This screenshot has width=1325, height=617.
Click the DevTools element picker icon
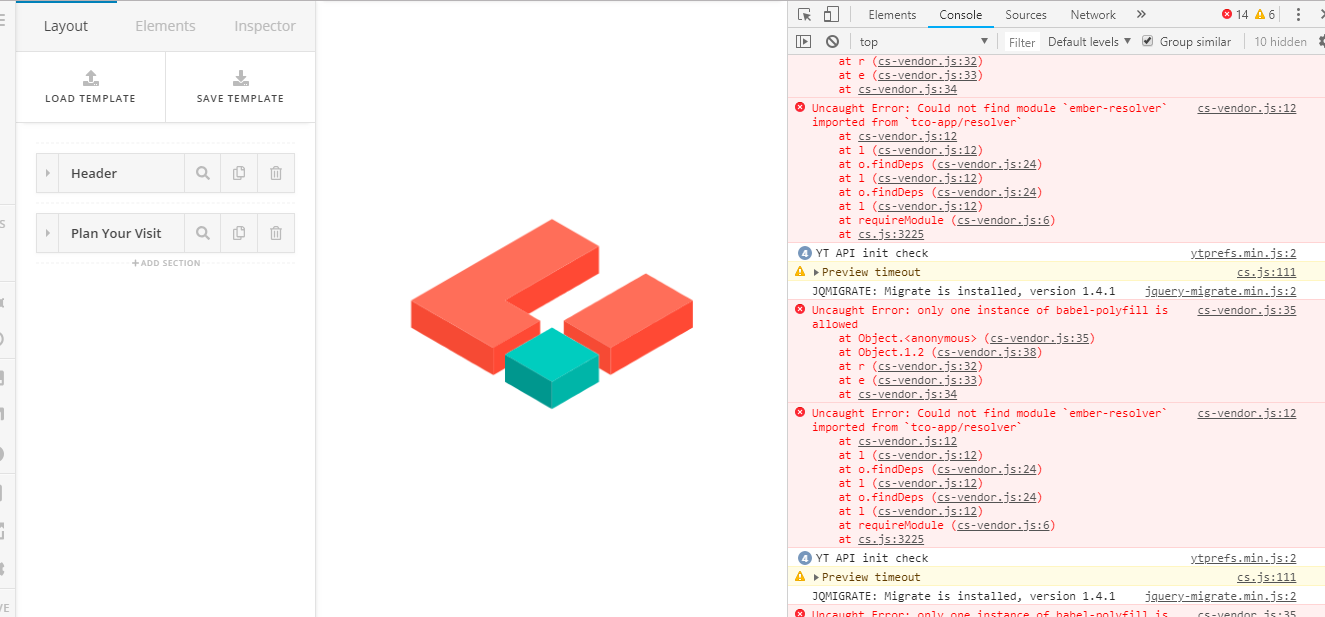(805, 15)
